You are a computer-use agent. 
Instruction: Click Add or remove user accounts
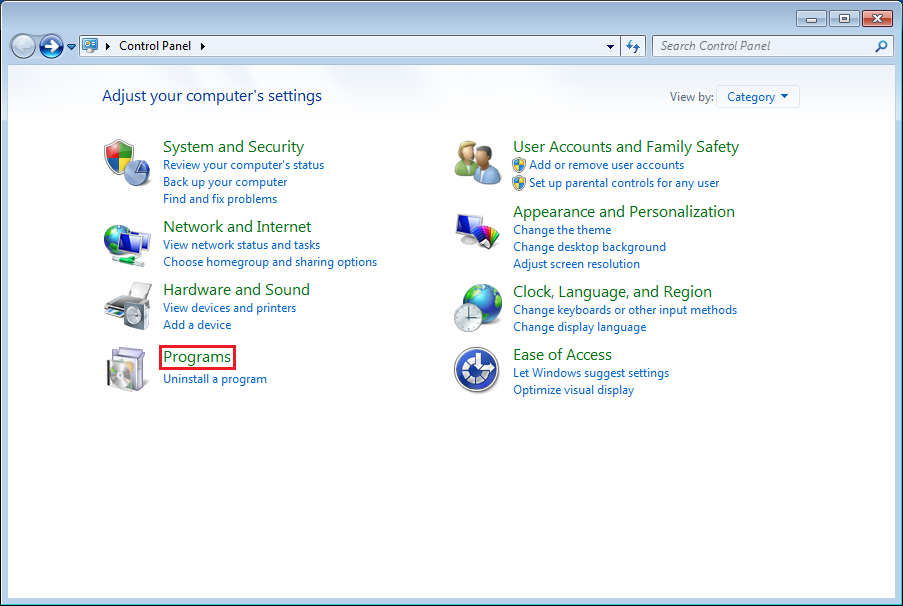click(x=606, y=165)
